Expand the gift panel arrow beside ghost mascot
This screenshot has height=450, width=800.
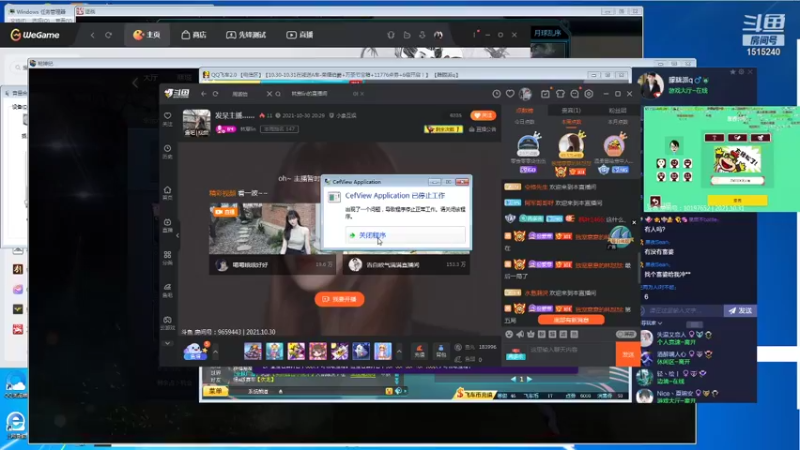(x=215, y=352)
